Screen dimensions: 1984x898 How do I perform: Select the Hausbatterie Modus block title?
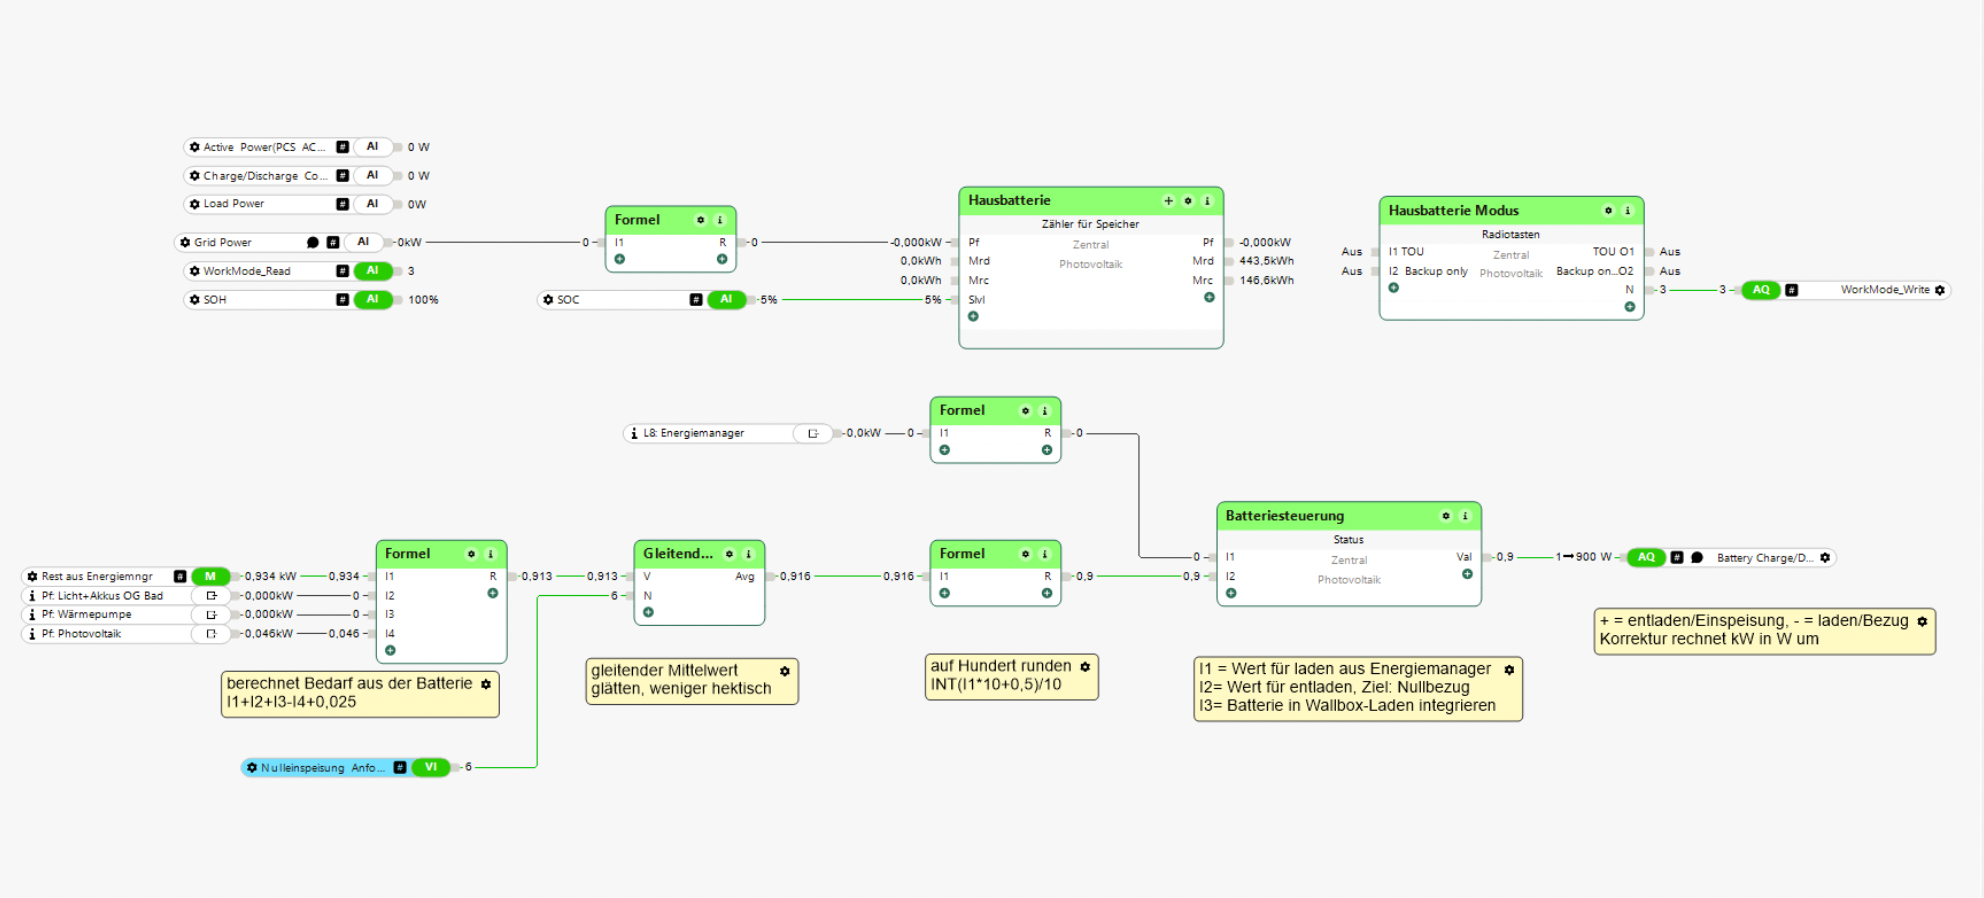[1453, 211]
